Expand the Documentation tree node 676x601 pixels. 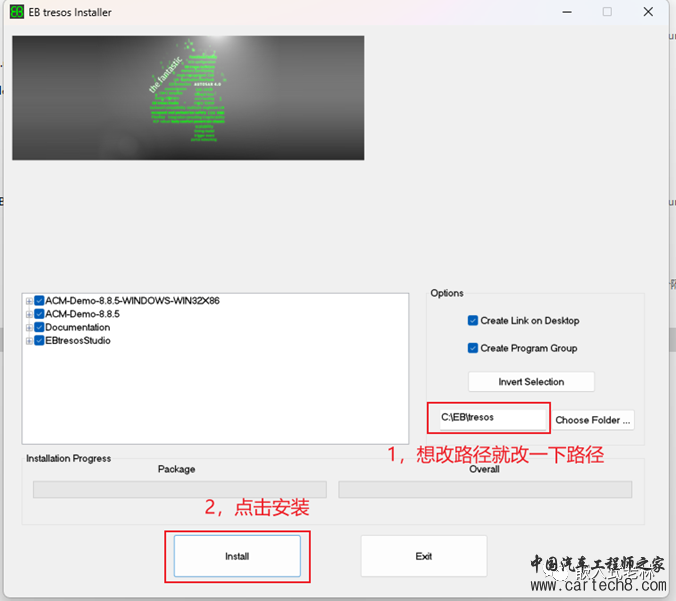[x=29, y=328]
